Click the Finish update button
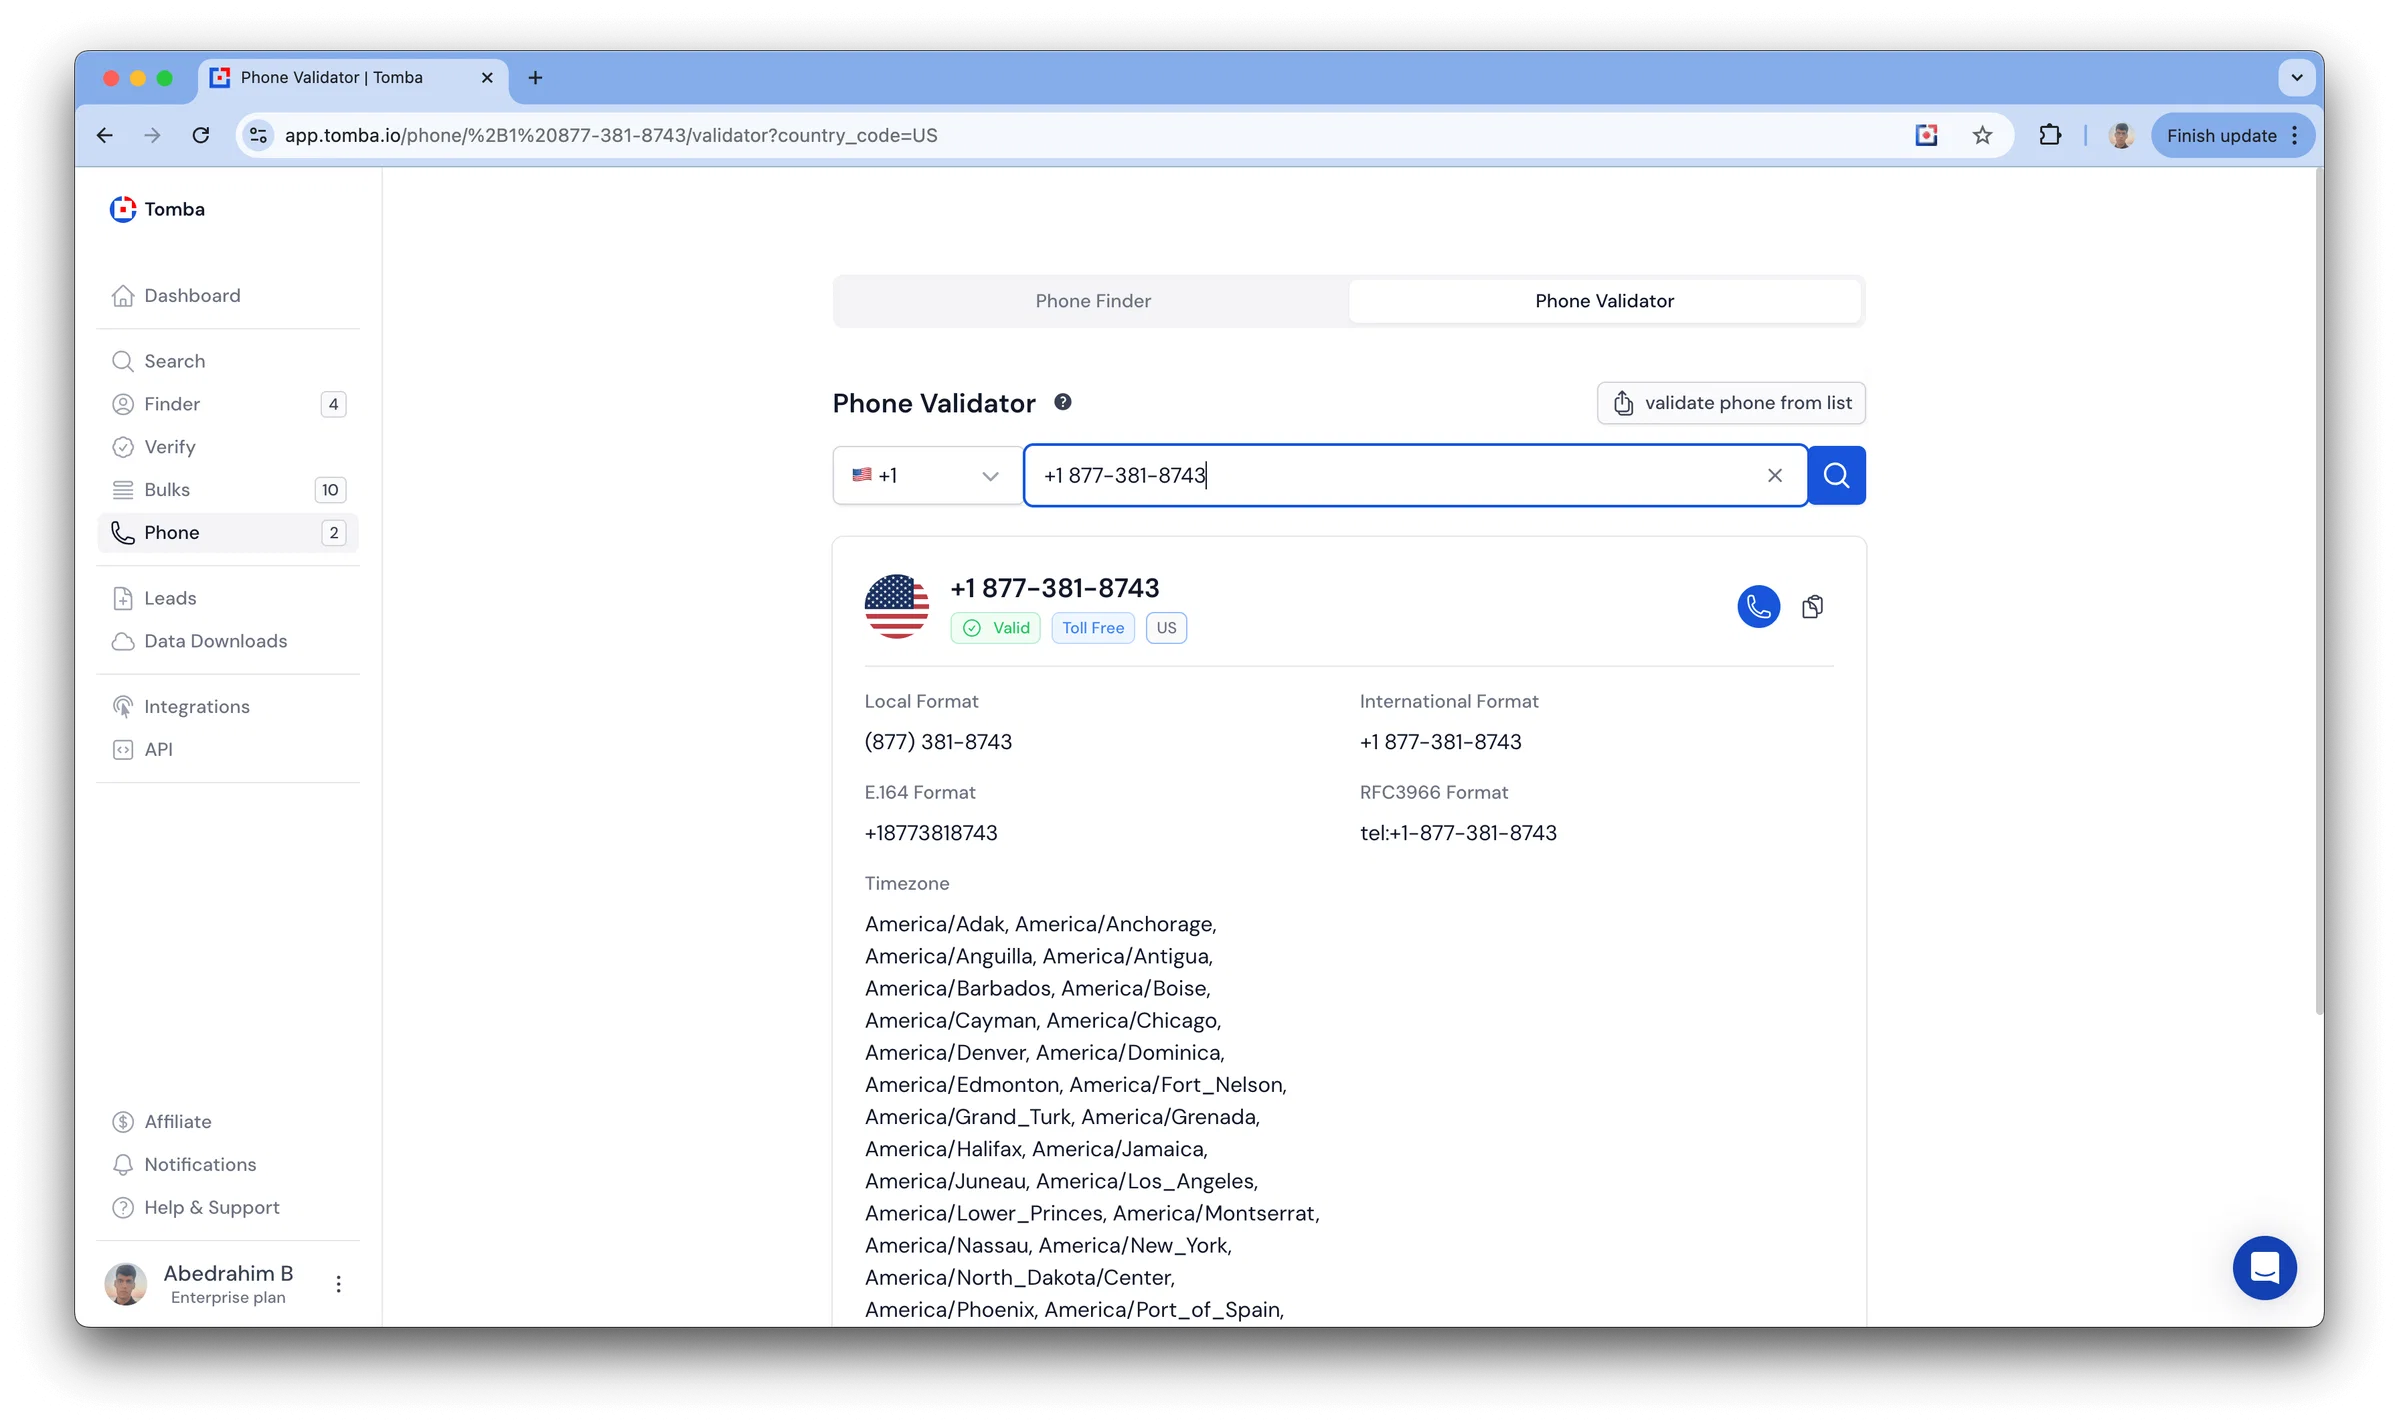This screenshot has width=2399, height=1426. 2233,135
